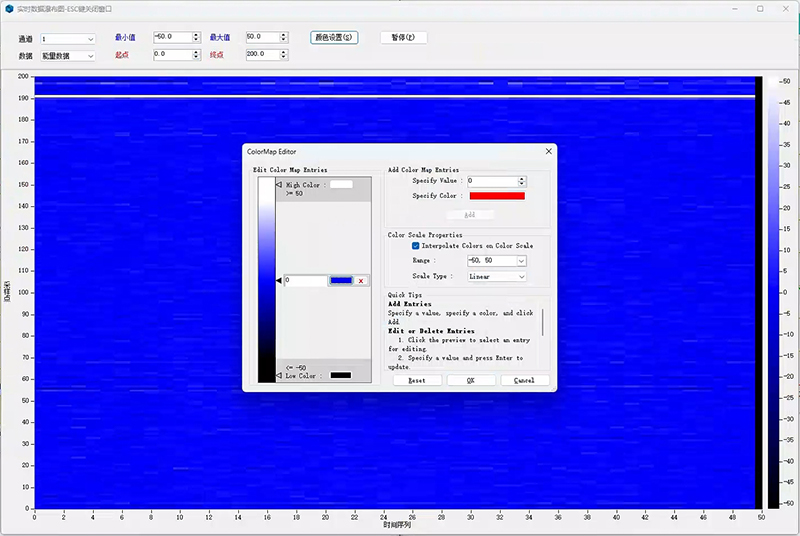The height and width of the screenshot is (536, 800).
Task: Click the Low Color marker triangle
Action: click(x=279, y=376)
